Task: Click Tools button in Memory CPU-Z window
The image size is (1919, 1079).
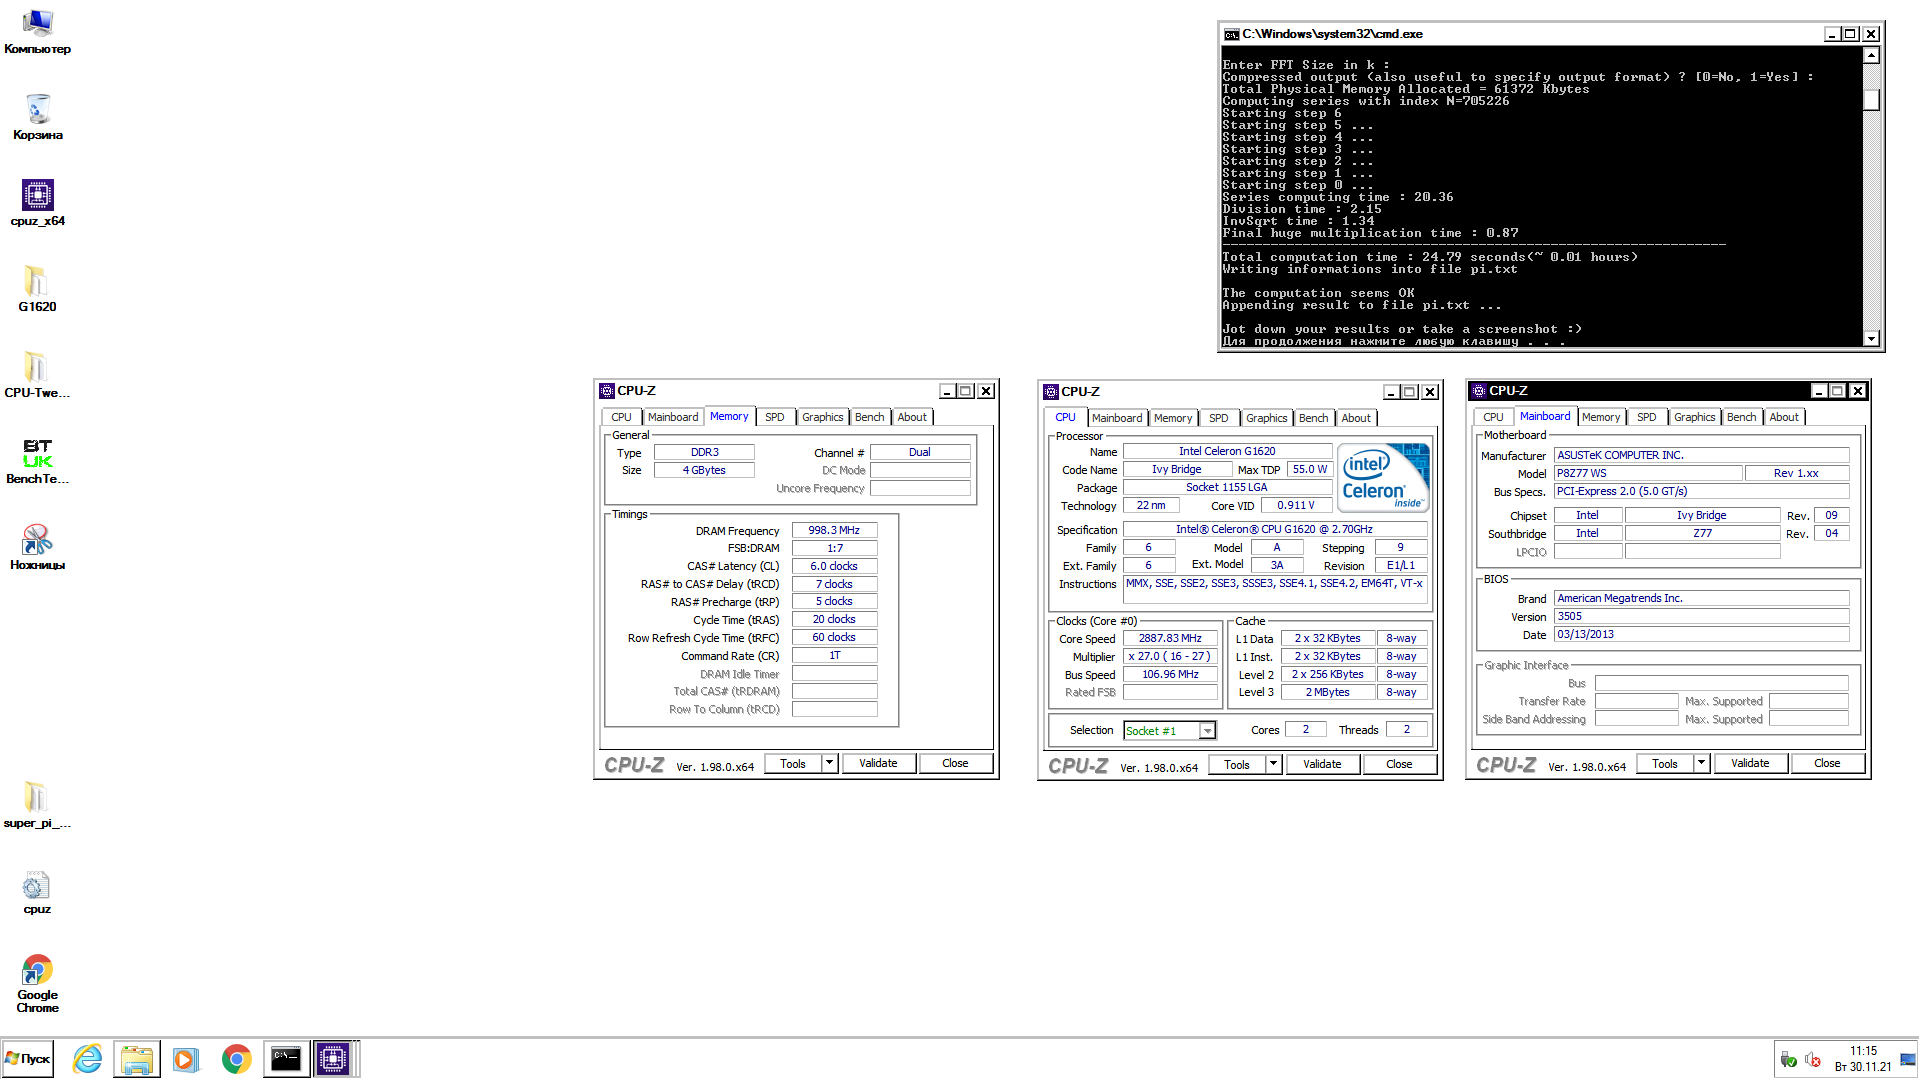Action: pos(793,763)
